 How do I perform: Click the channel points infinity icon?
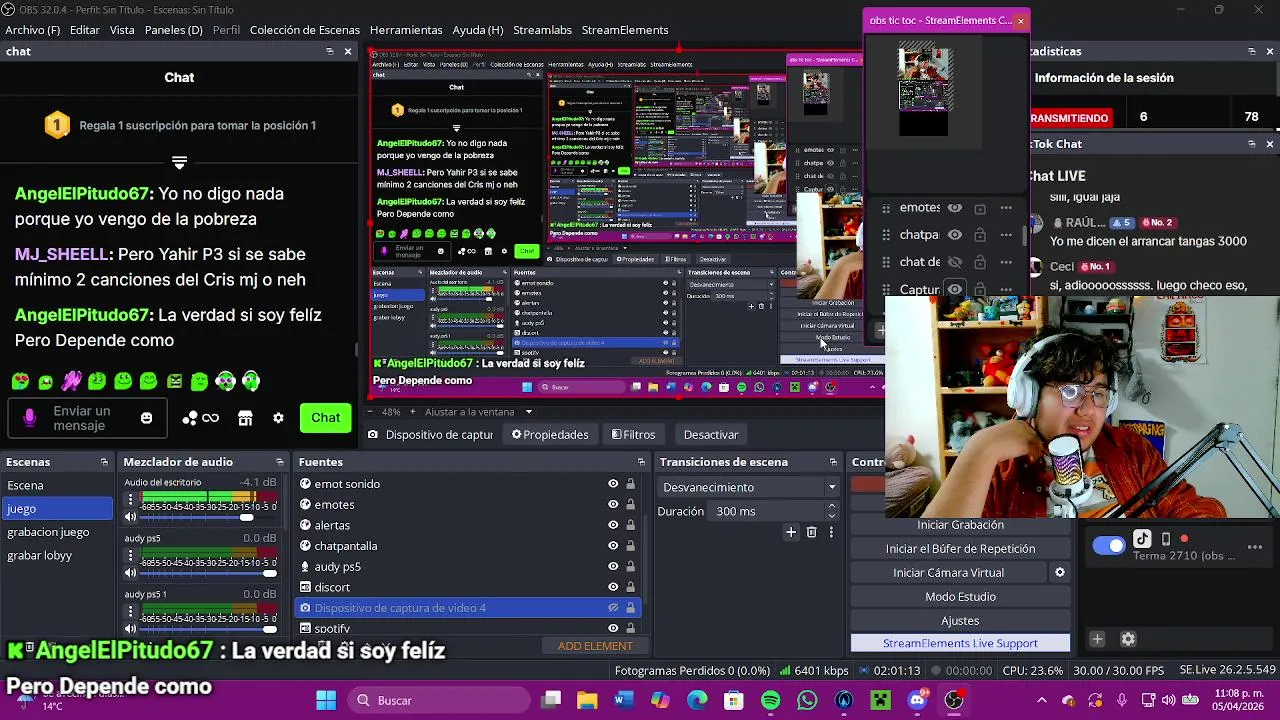click(x=210, y=418)
